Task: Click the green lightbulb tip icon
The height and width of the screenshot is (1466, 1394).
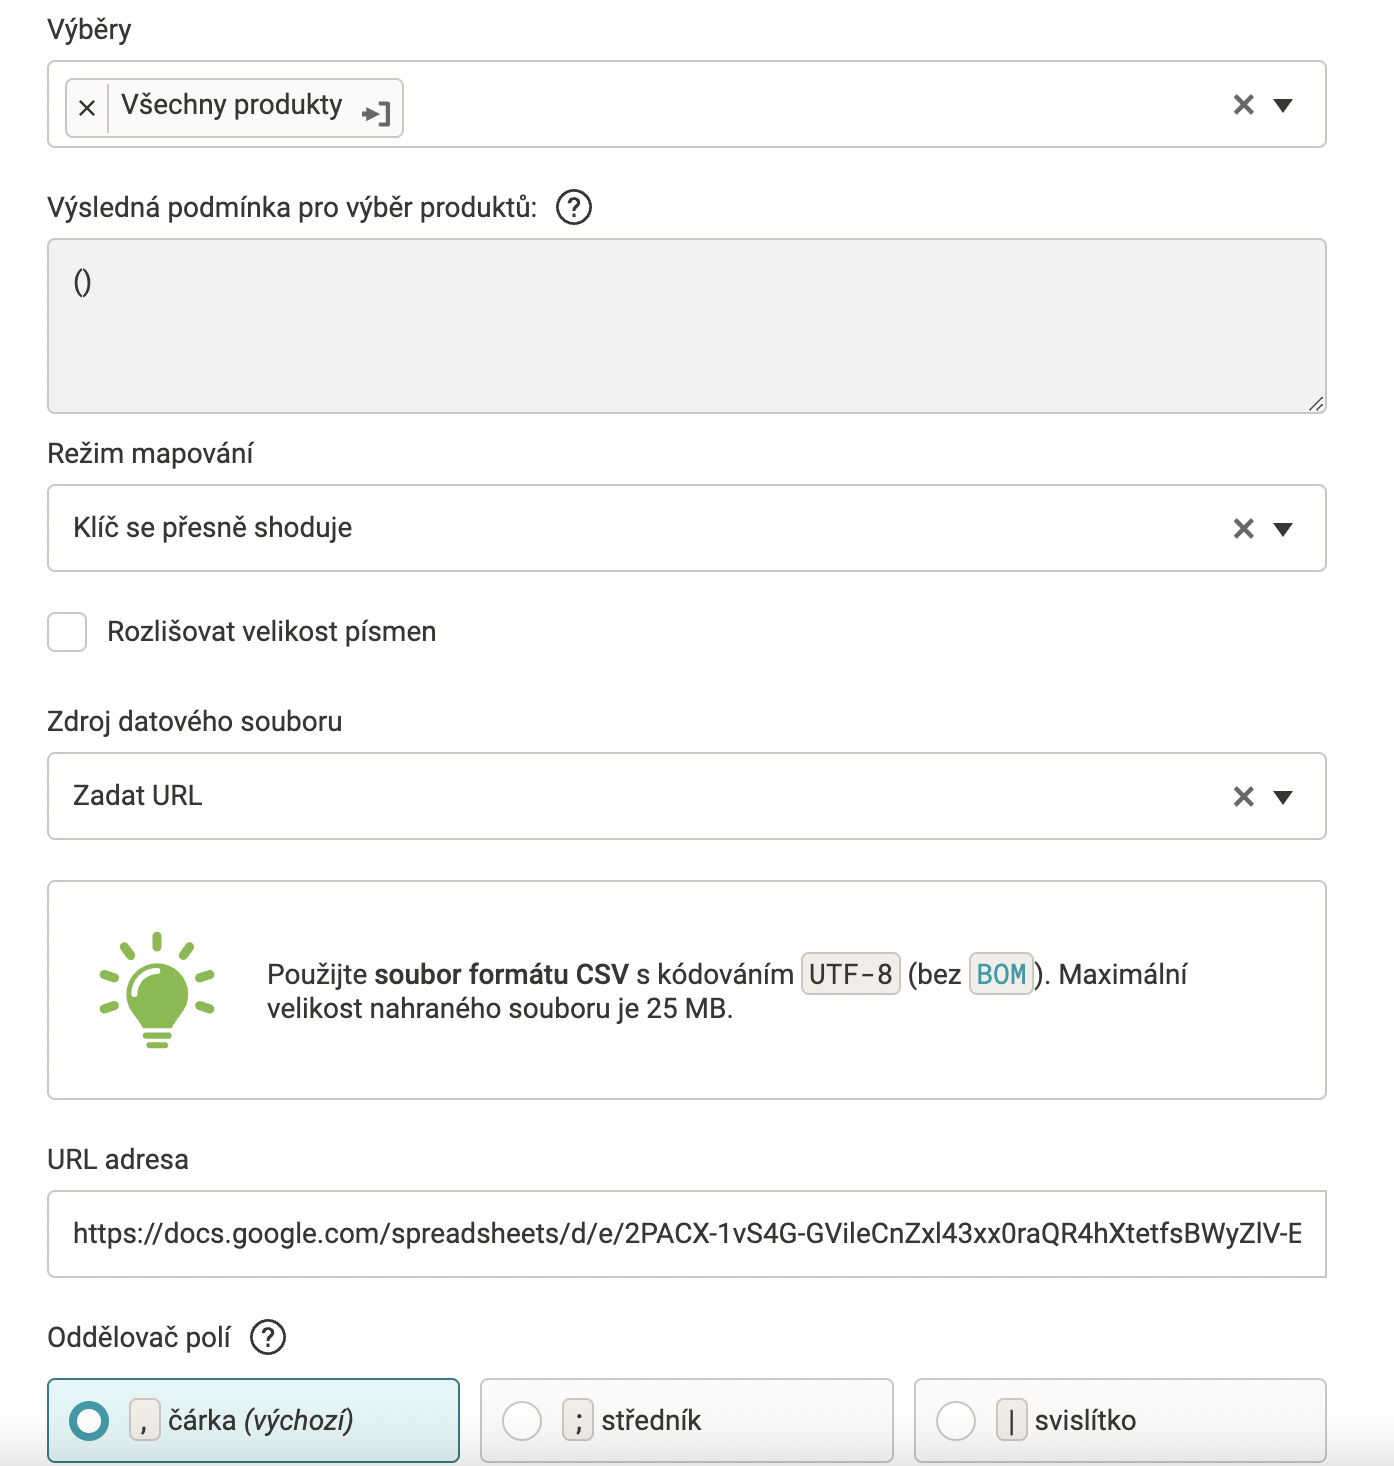Action: 157,990
